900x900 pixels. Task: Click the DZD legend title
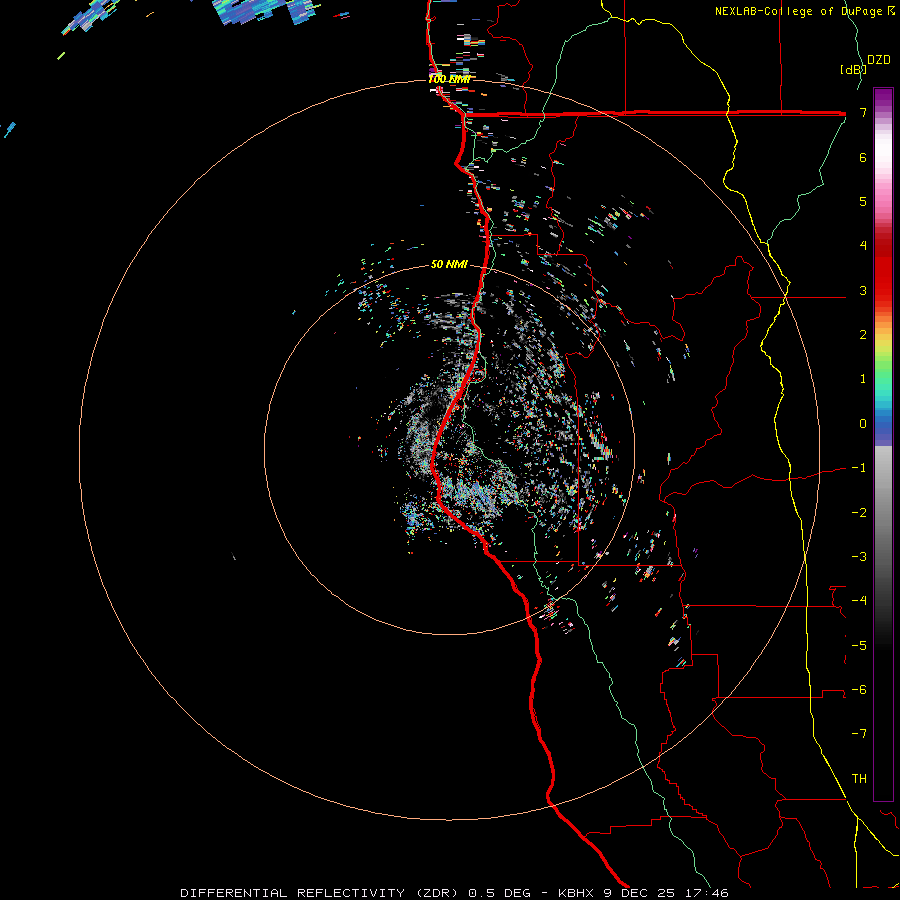tap(879, 60)
